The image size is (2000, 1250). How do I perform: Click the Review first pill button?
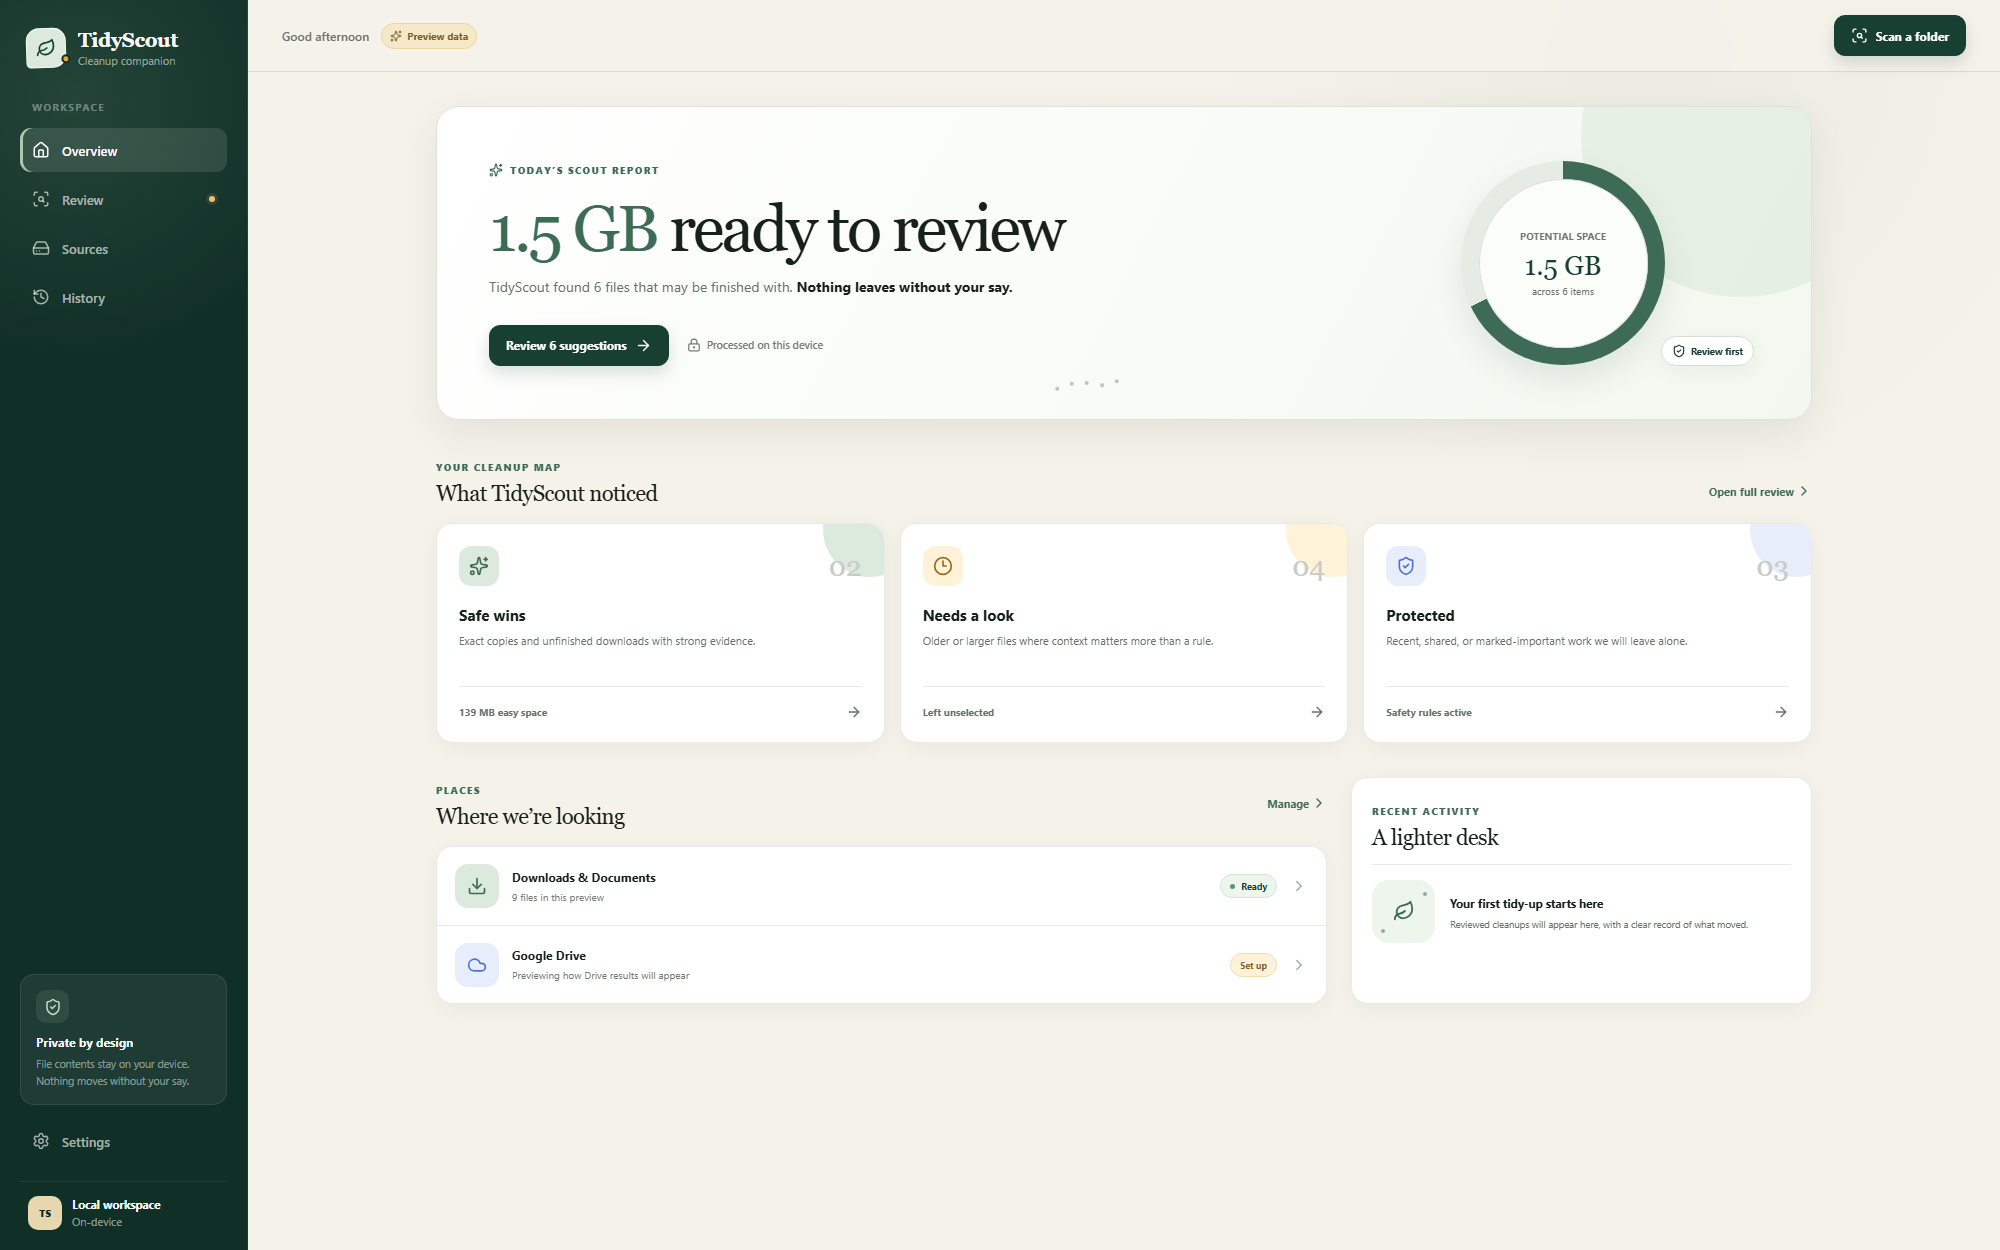click(x=1708, y=351)
